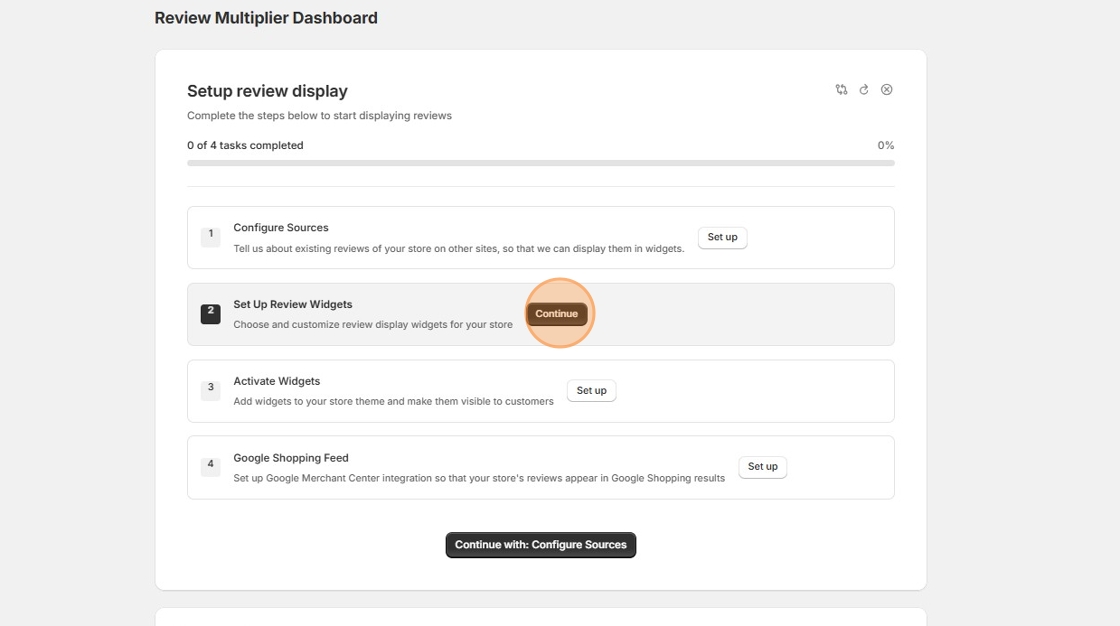Click the 'Setup review display' card title
Image resolution: width=1120 pixels, height=626 pixels.
pos(267,91)
